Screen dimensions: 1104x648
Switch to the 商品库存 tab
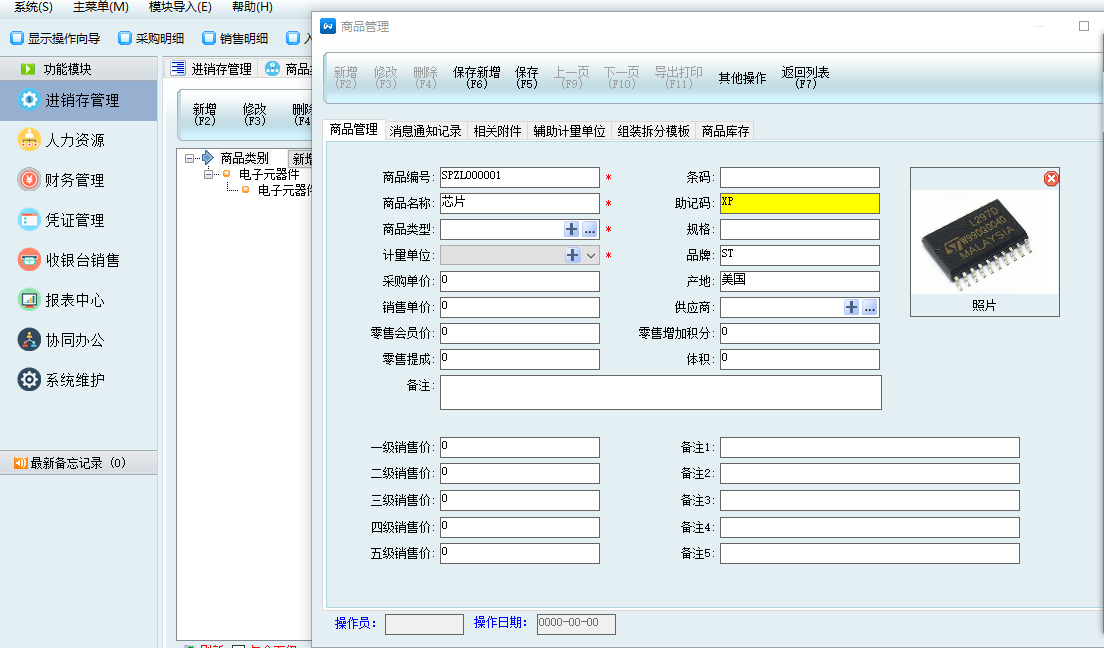coord(725,131)
